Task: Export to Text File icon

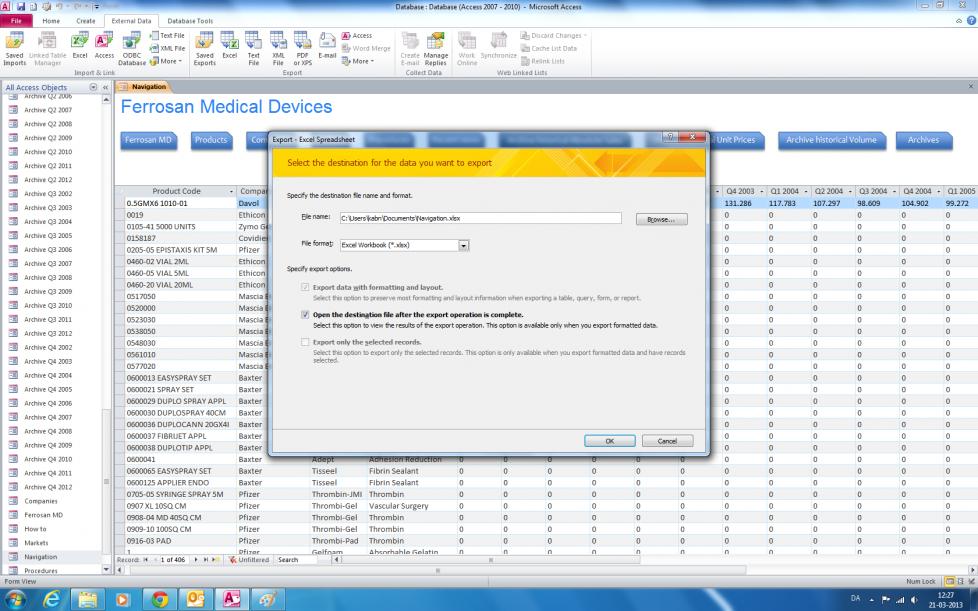Action: [253, 49]
